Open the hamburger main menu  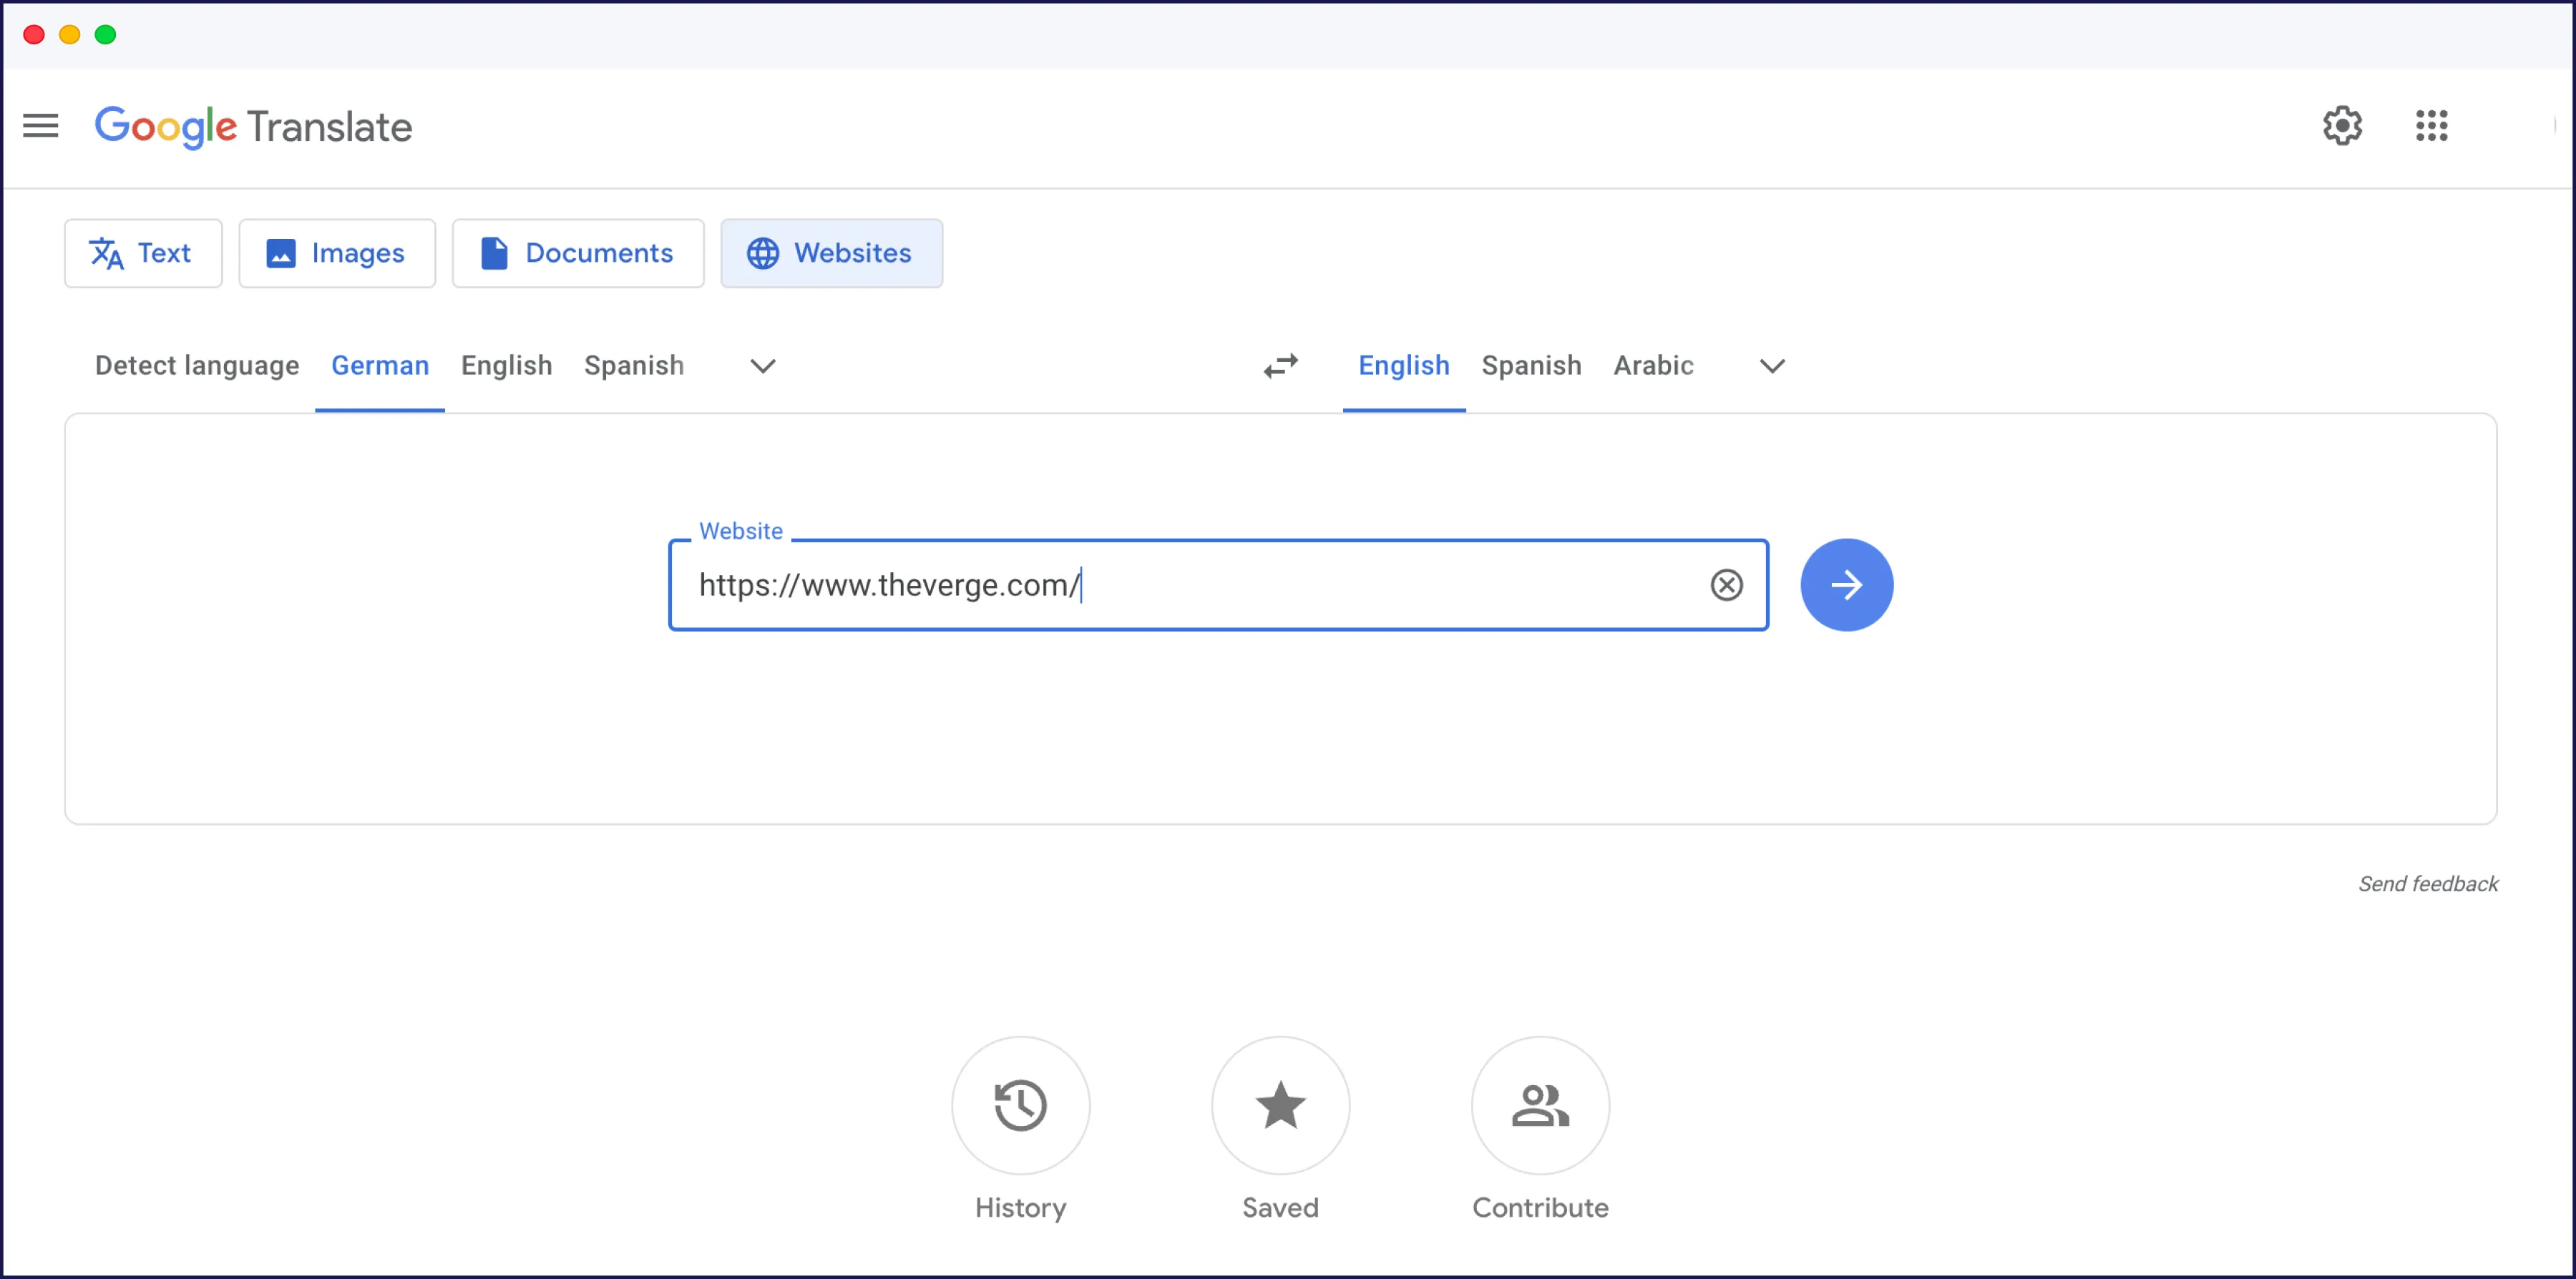[x=41, y=126]
